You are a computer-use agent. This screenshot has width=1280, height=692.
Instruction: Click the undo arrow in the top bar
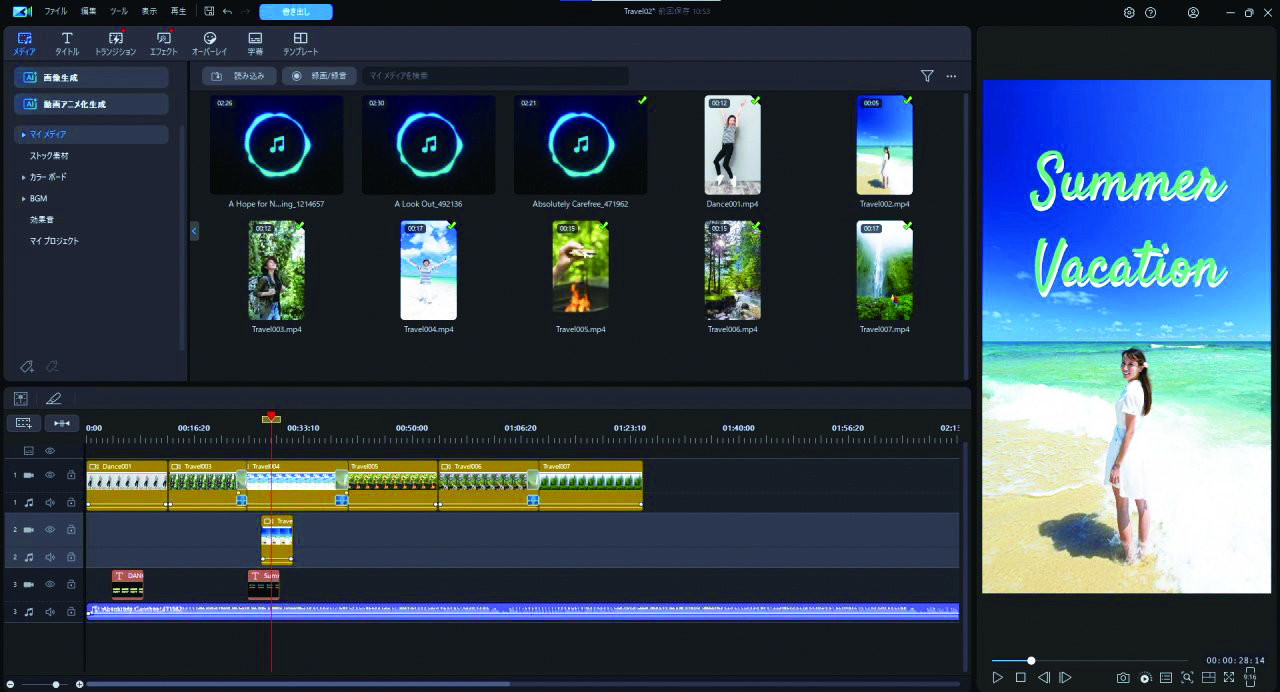pyautogui.click(x=227, y=12)
